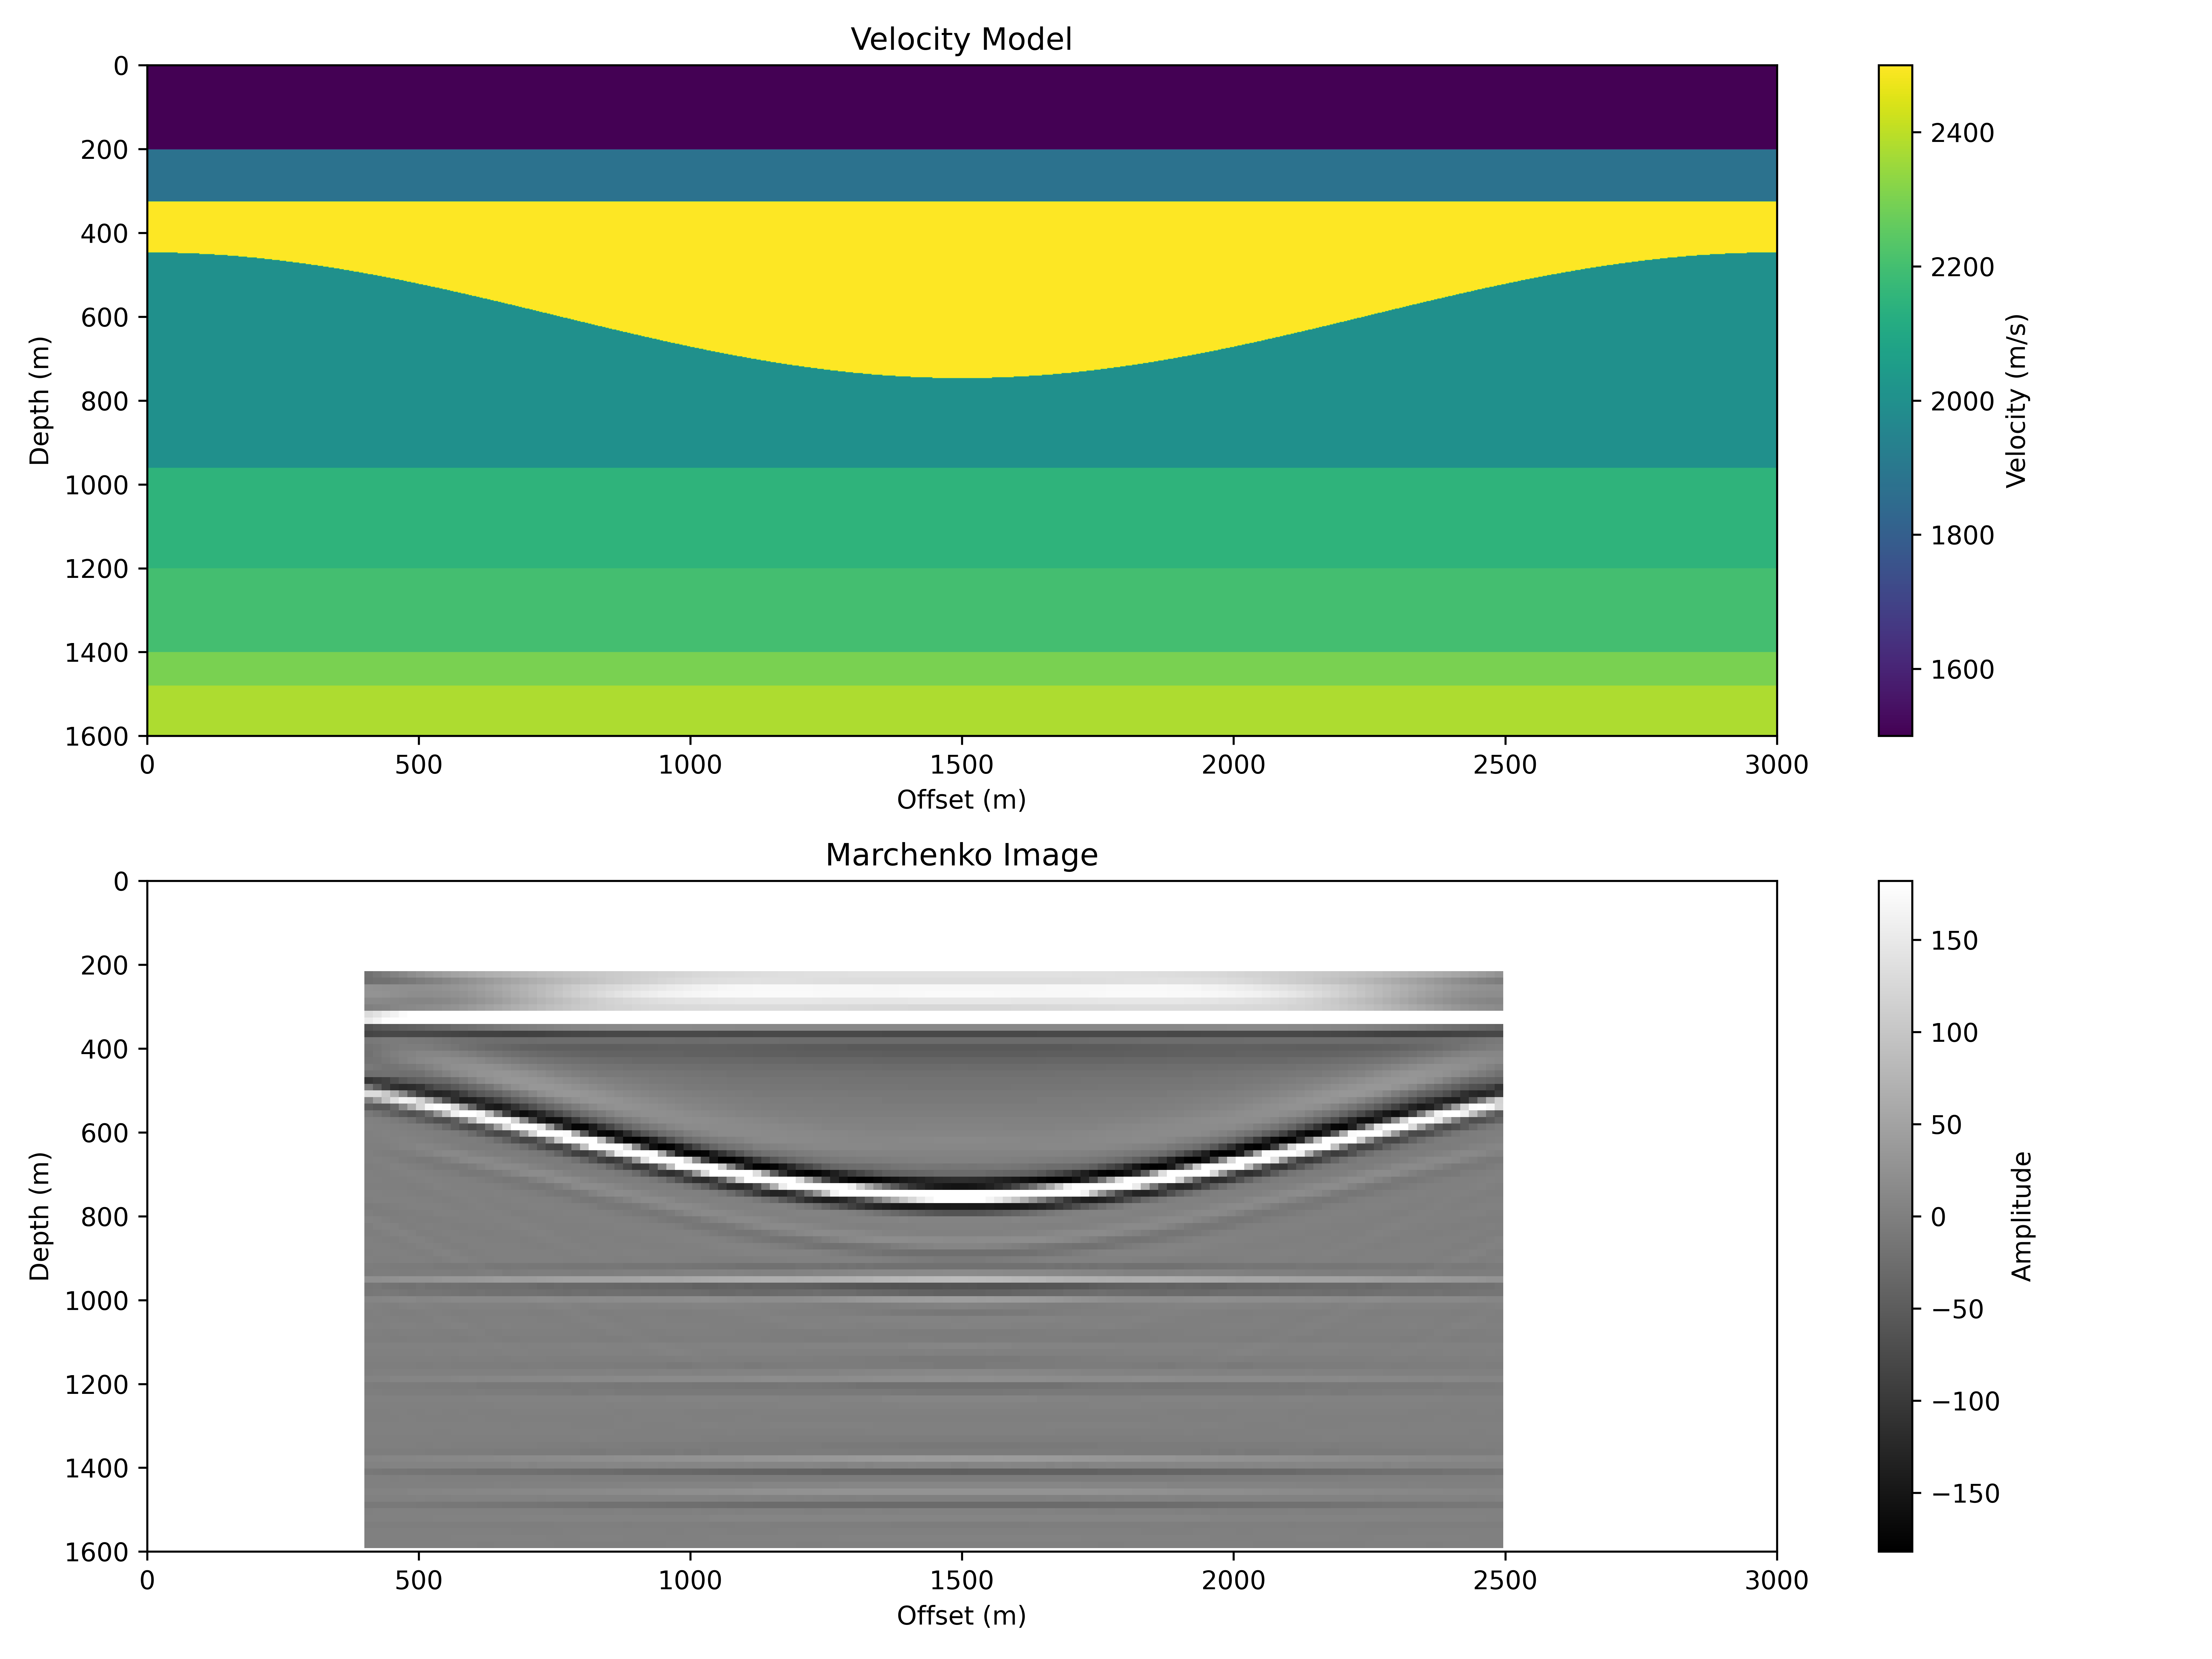Click the 1800 tick on velocity colorbar
This screenshot has width=2212, height=1659.
click(x=1962, y=535)
